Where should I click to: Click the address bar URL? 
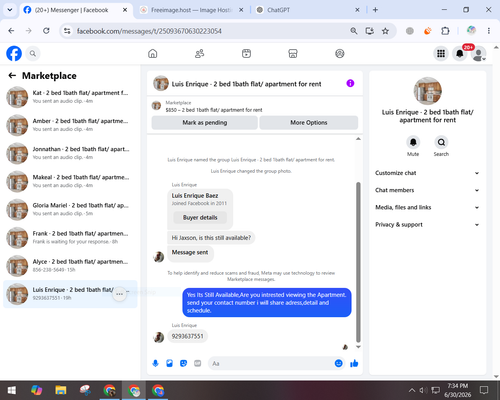coord(149,31)
